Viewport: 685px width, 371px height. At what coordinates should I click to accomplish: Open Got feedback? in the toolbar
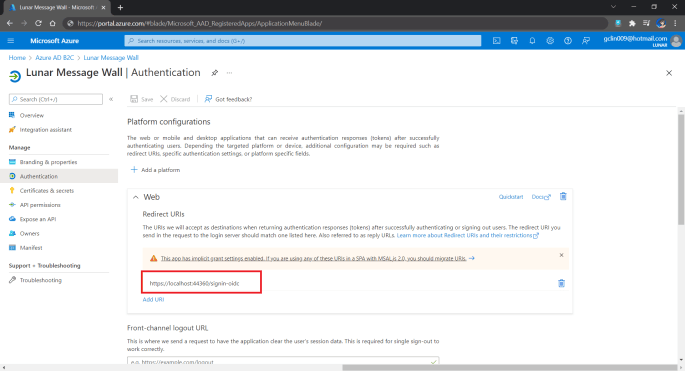pyautogui.click(x=228, y=99)
